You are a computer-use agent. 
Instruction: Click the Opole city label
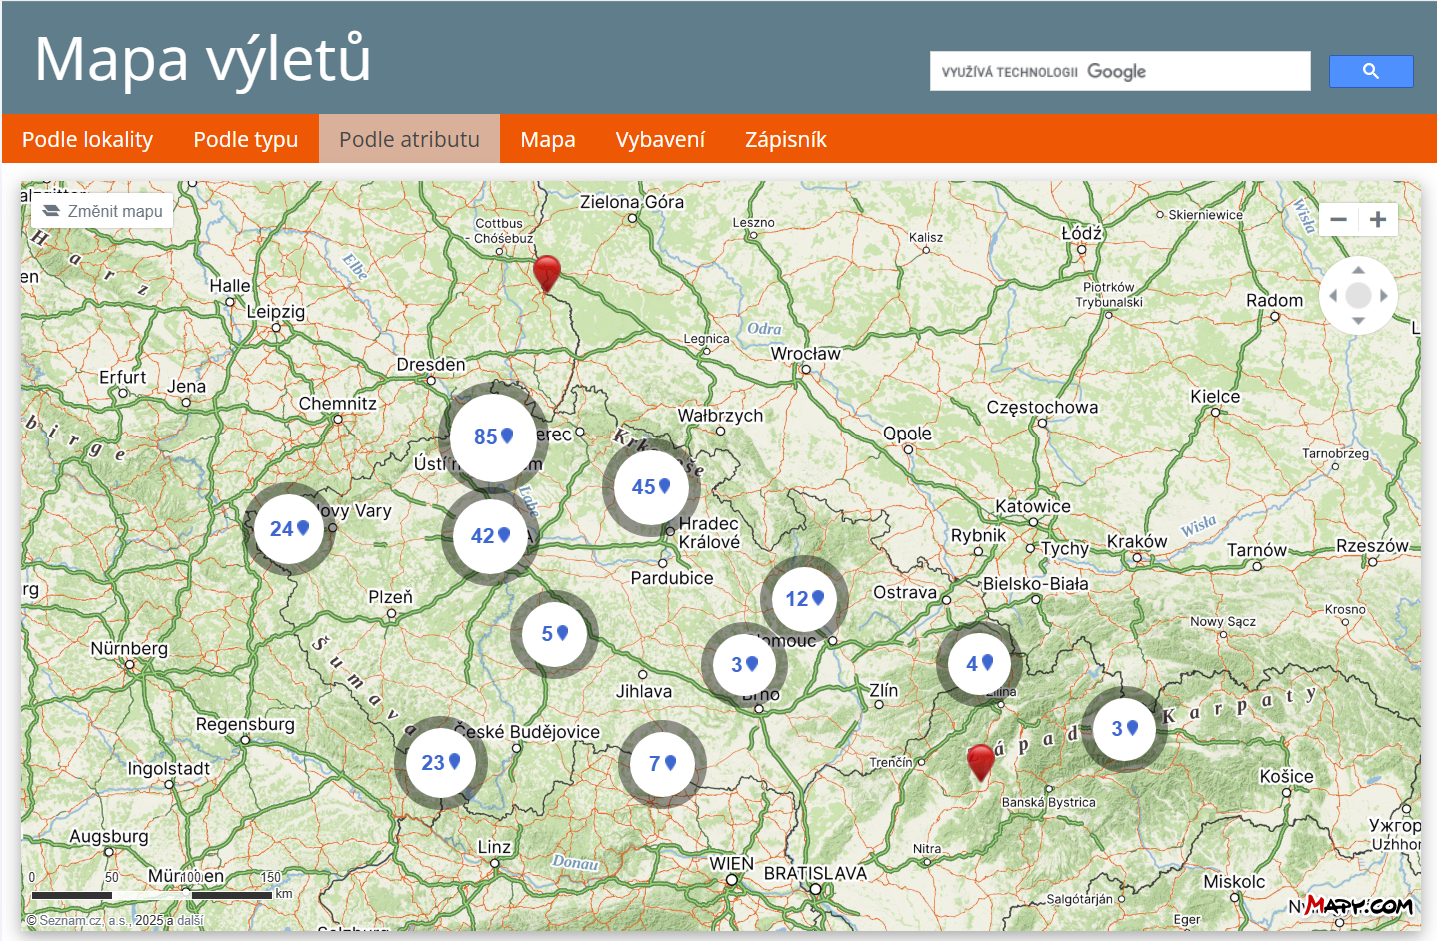click(x=907, y=434)
